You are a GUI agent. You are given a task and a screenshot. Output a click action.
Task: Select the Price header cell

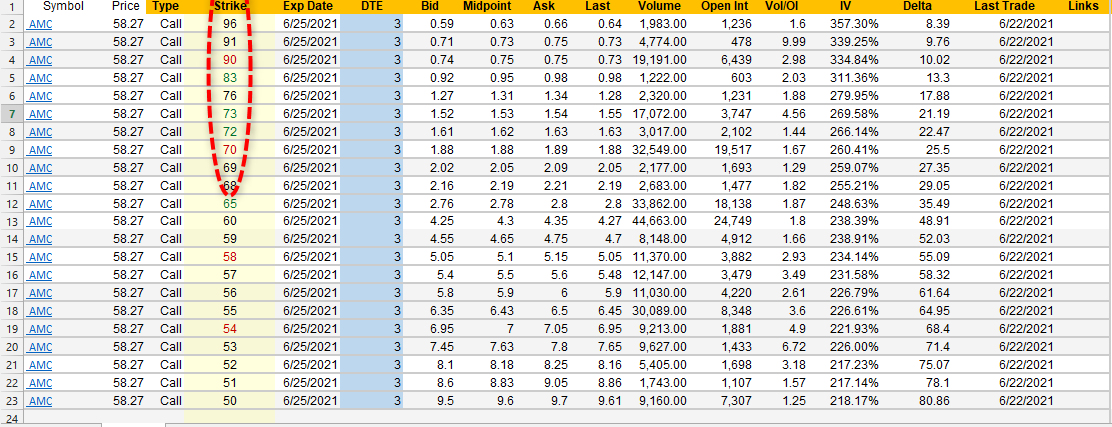(x=125, y=6)
